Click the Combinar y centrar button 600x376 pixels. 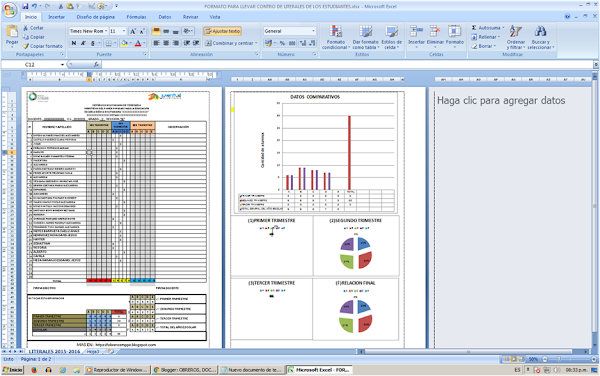point(231,43)
